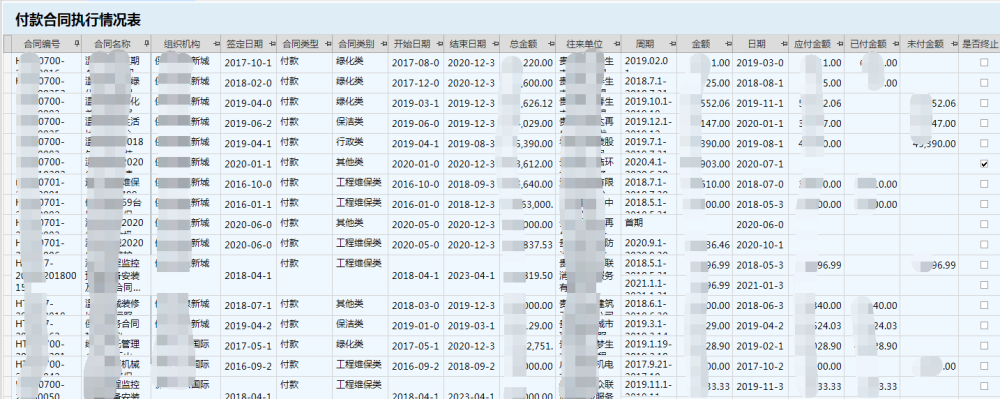Tick 是否终止 box for row dated 2020-10-1
1000x399 pixels.
point(985,245)
